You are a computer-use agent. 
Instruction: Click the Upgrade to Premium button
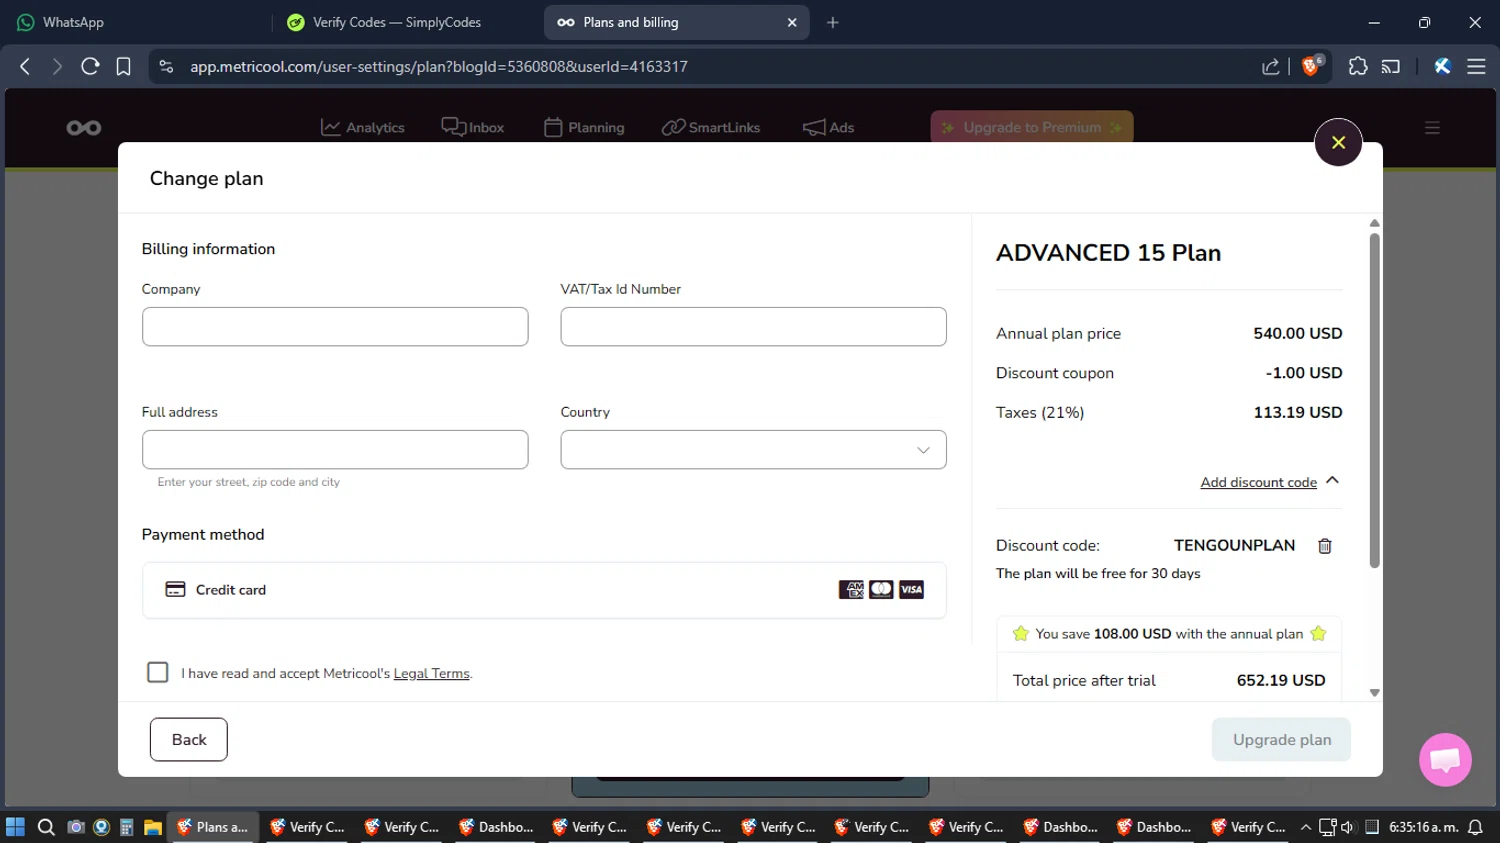click(x=1032, y=127)
